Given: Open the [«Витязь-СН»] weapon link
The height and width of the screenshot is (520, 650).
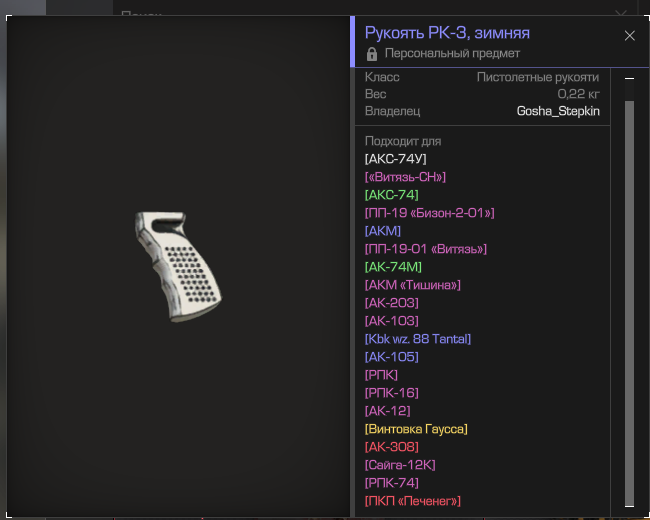Looking at the screenshot, I should click(x=405, y=177).
